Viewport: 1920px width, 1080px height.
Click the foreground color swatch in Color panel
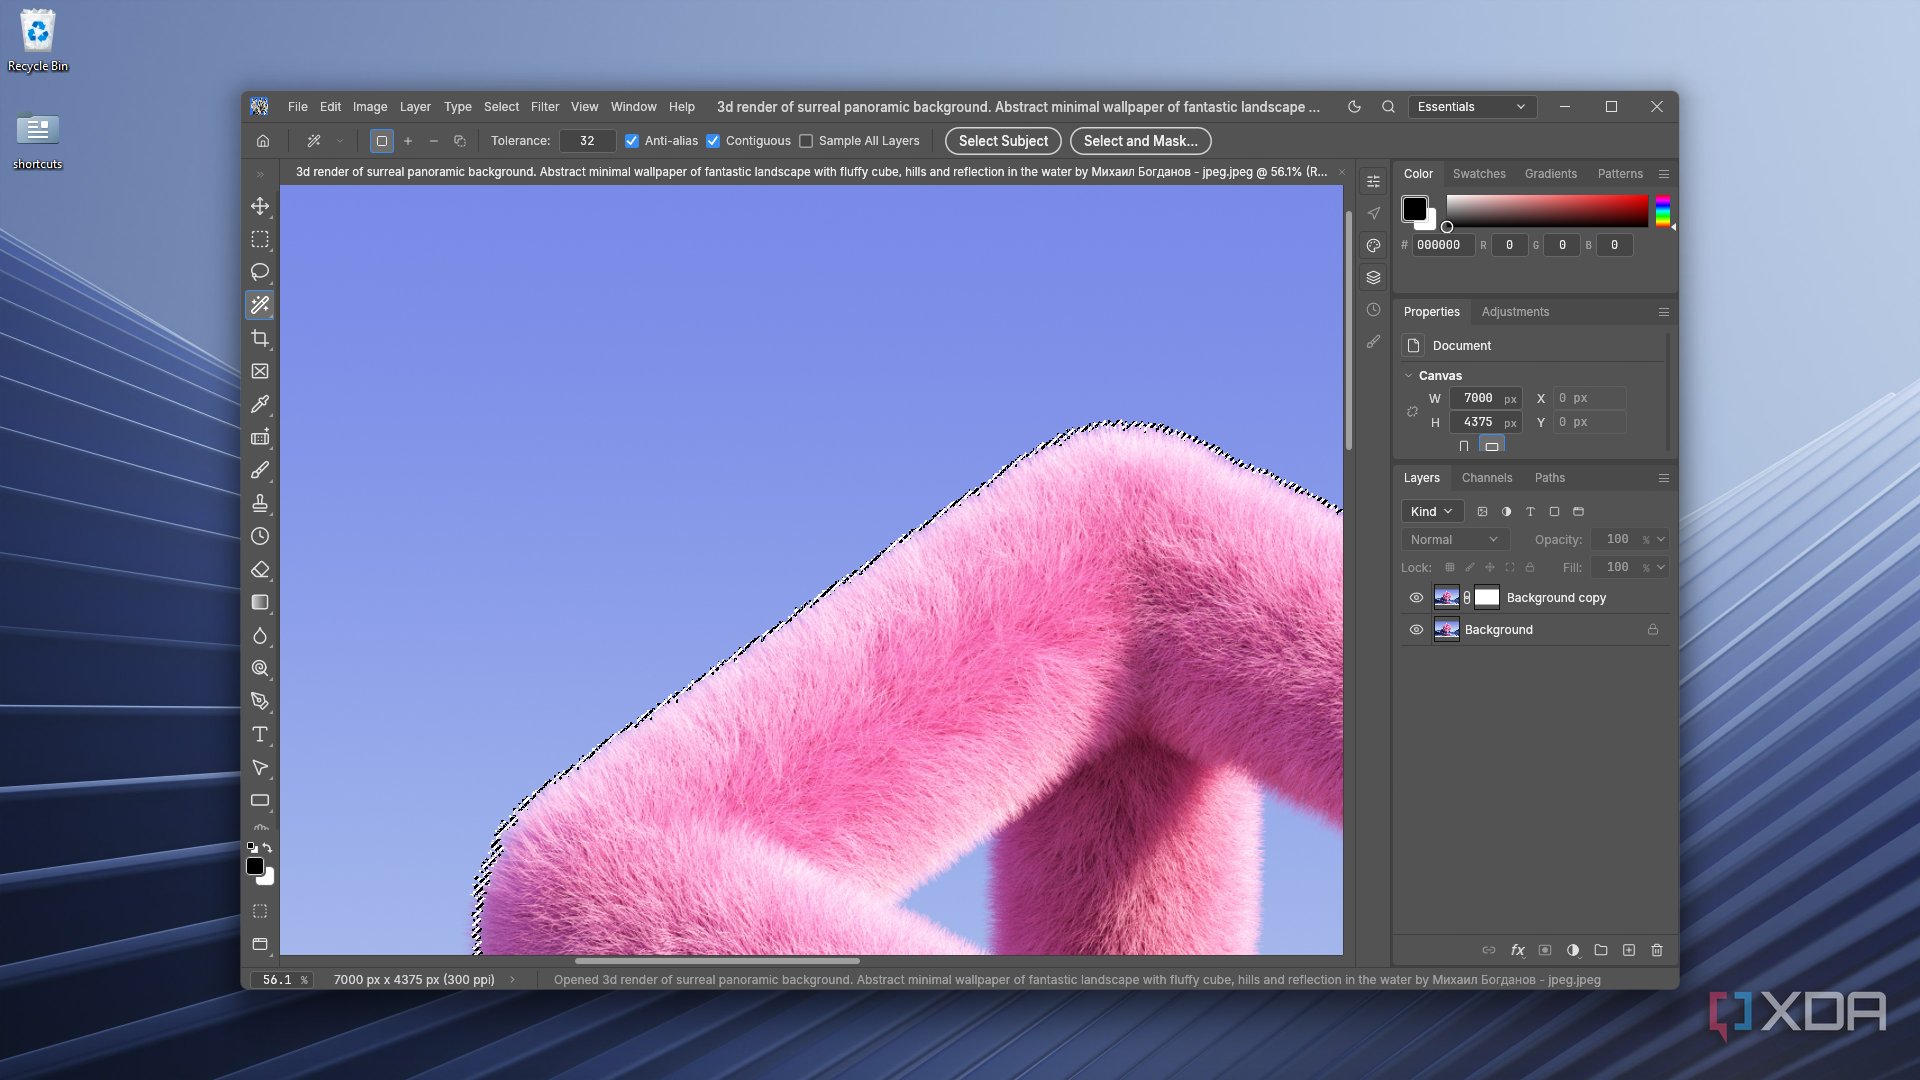click(1414, 209)
